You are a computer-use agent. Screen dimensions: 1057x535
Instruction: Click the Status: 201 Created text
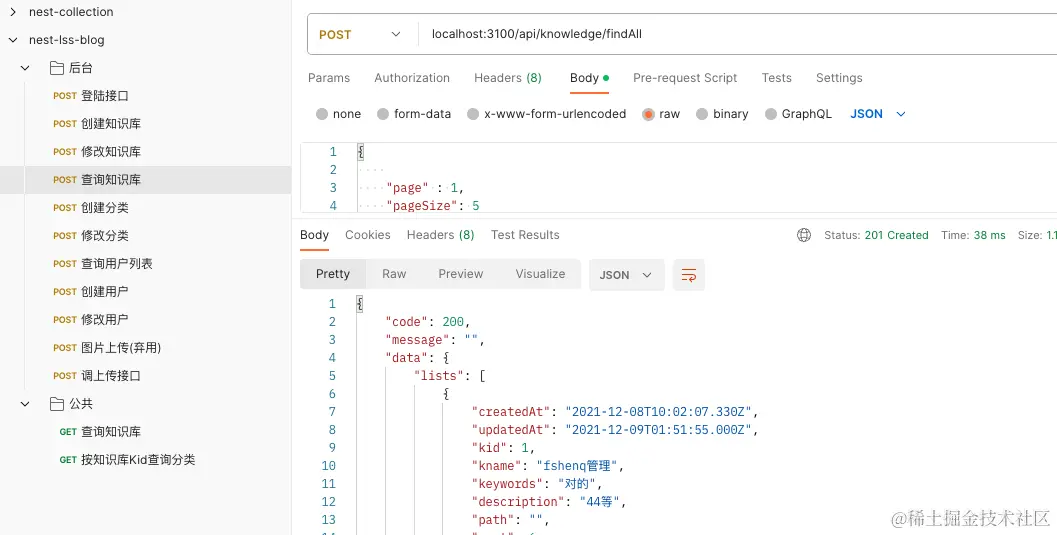pos(876,235)
